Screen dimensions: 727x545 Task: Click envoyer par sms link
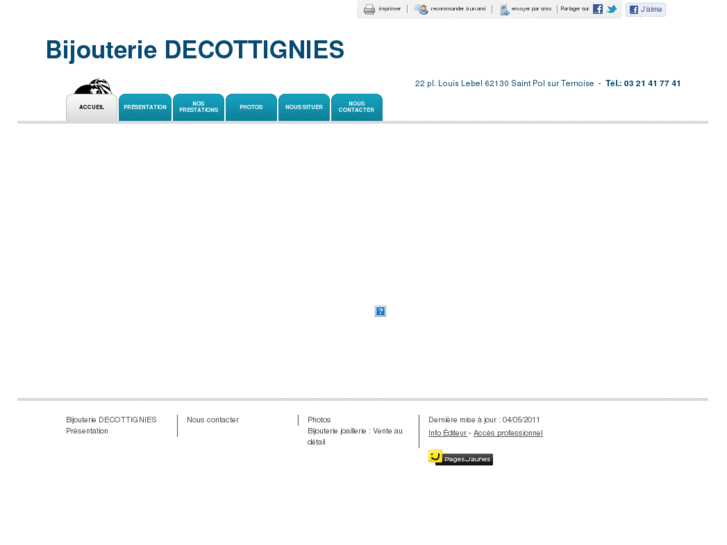531,9
